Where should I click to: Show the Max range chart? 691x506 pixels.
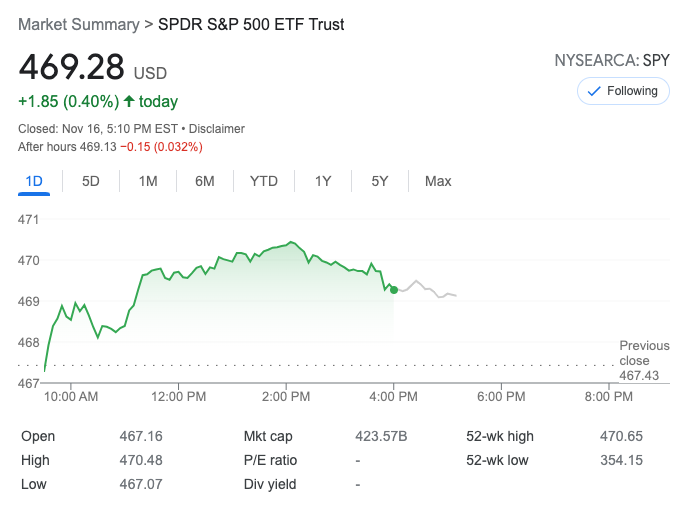coord(438,181)
